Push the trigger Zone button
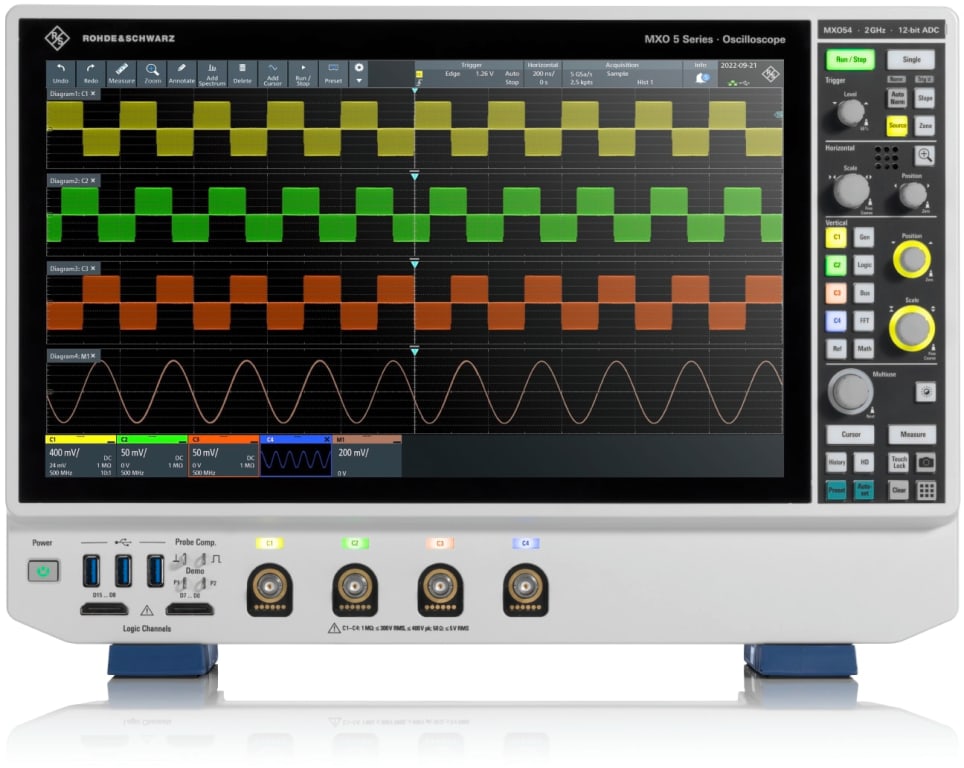Screen dimensions: 964x768 925,125
